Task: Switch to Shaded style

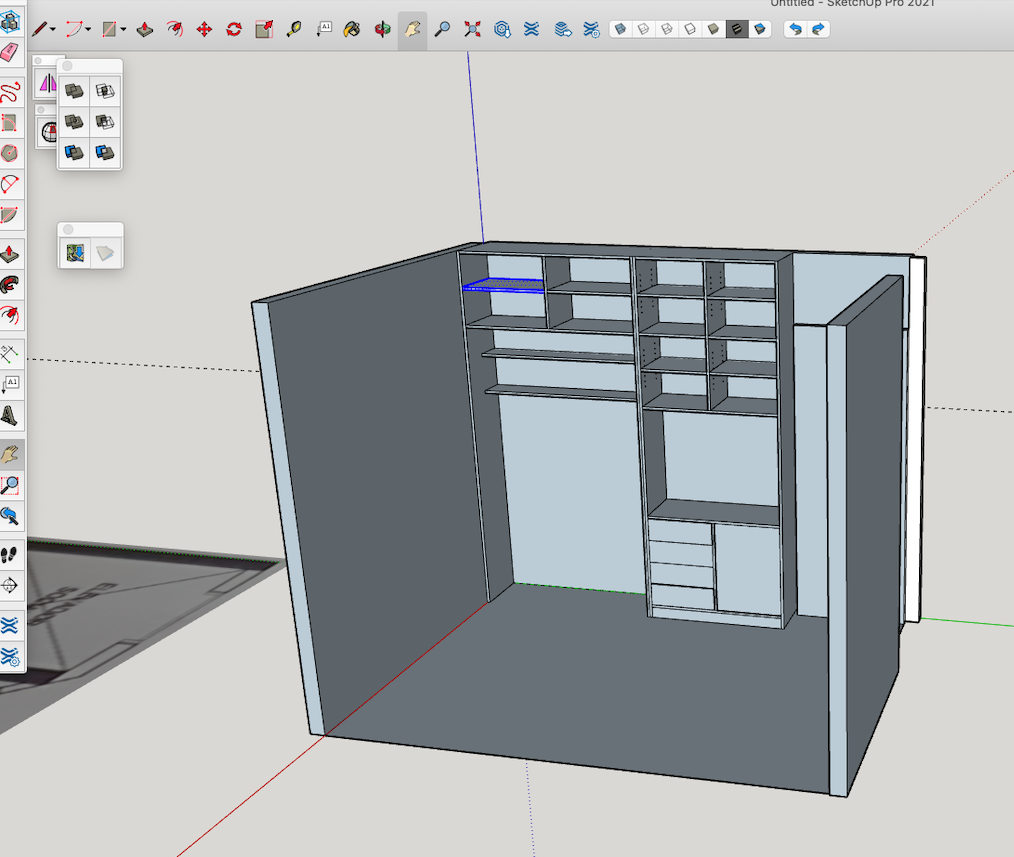Action: click(x=713, y=29)
